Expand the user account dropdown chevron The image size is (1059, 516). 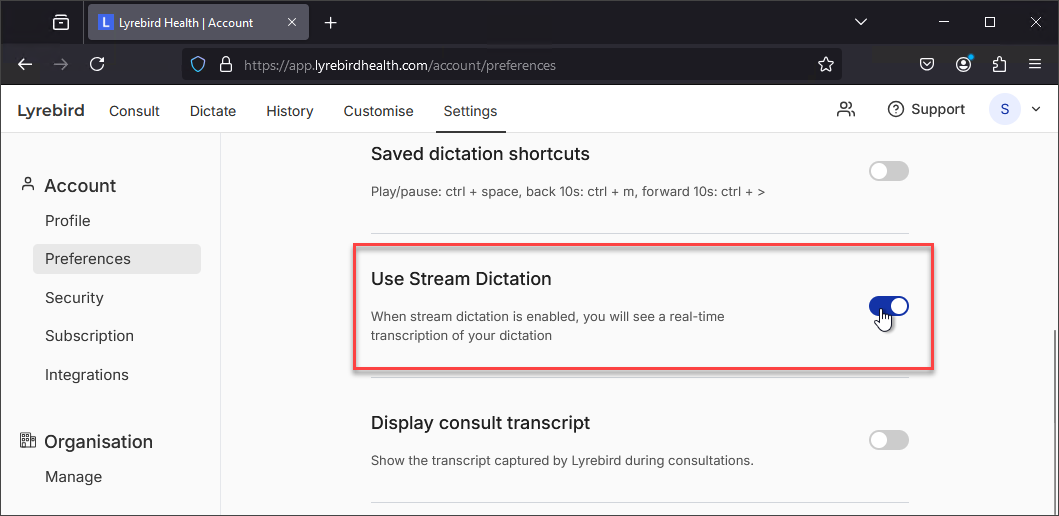1036,109
